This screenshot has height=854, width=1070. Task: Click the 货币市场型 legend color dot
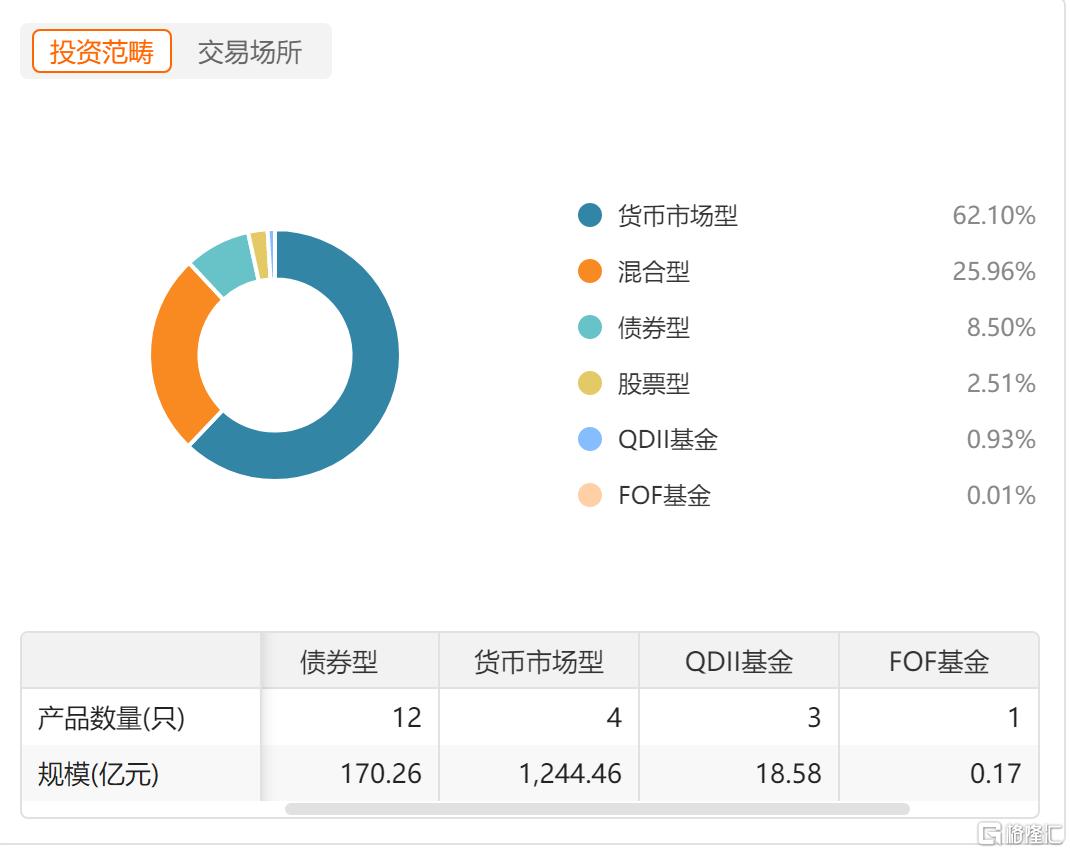590,215
